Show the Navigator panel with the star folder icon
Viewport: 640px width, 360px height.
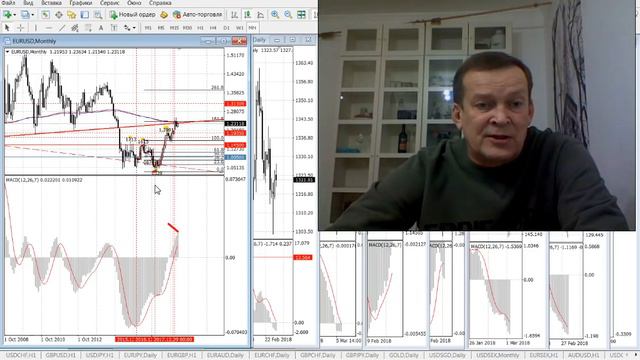pyautogui.click(x=72, y=15)
